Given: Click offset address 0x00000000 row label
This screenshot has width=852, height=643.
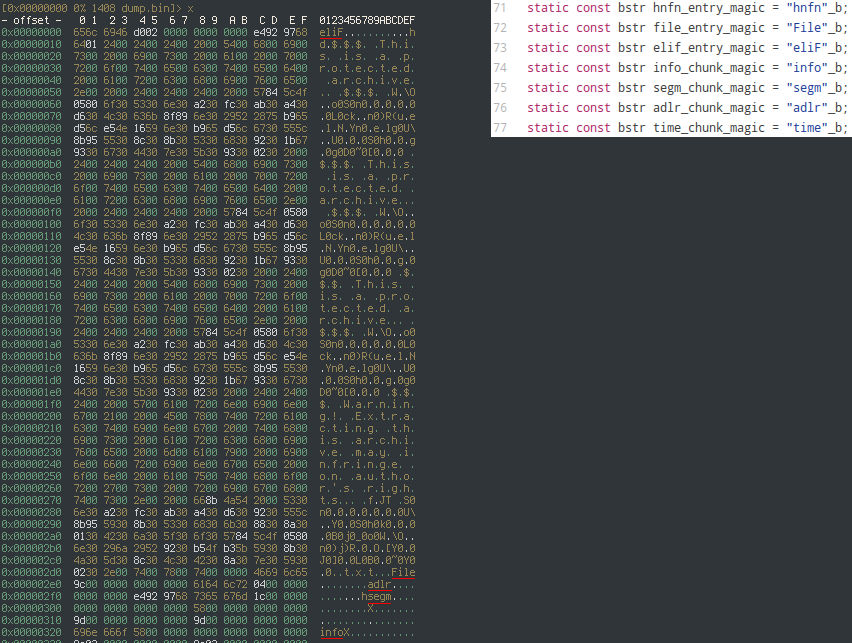Looking at the screenshot, I should click(x=30, y=32).
